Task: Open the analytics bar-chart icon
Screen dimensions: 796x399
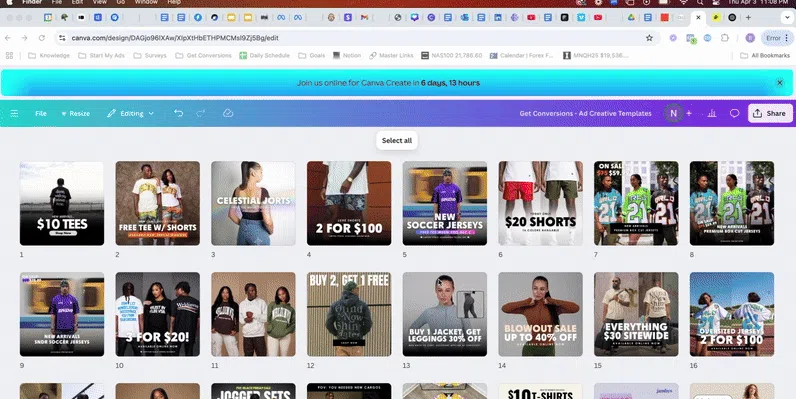Action: tap(712, 113)
